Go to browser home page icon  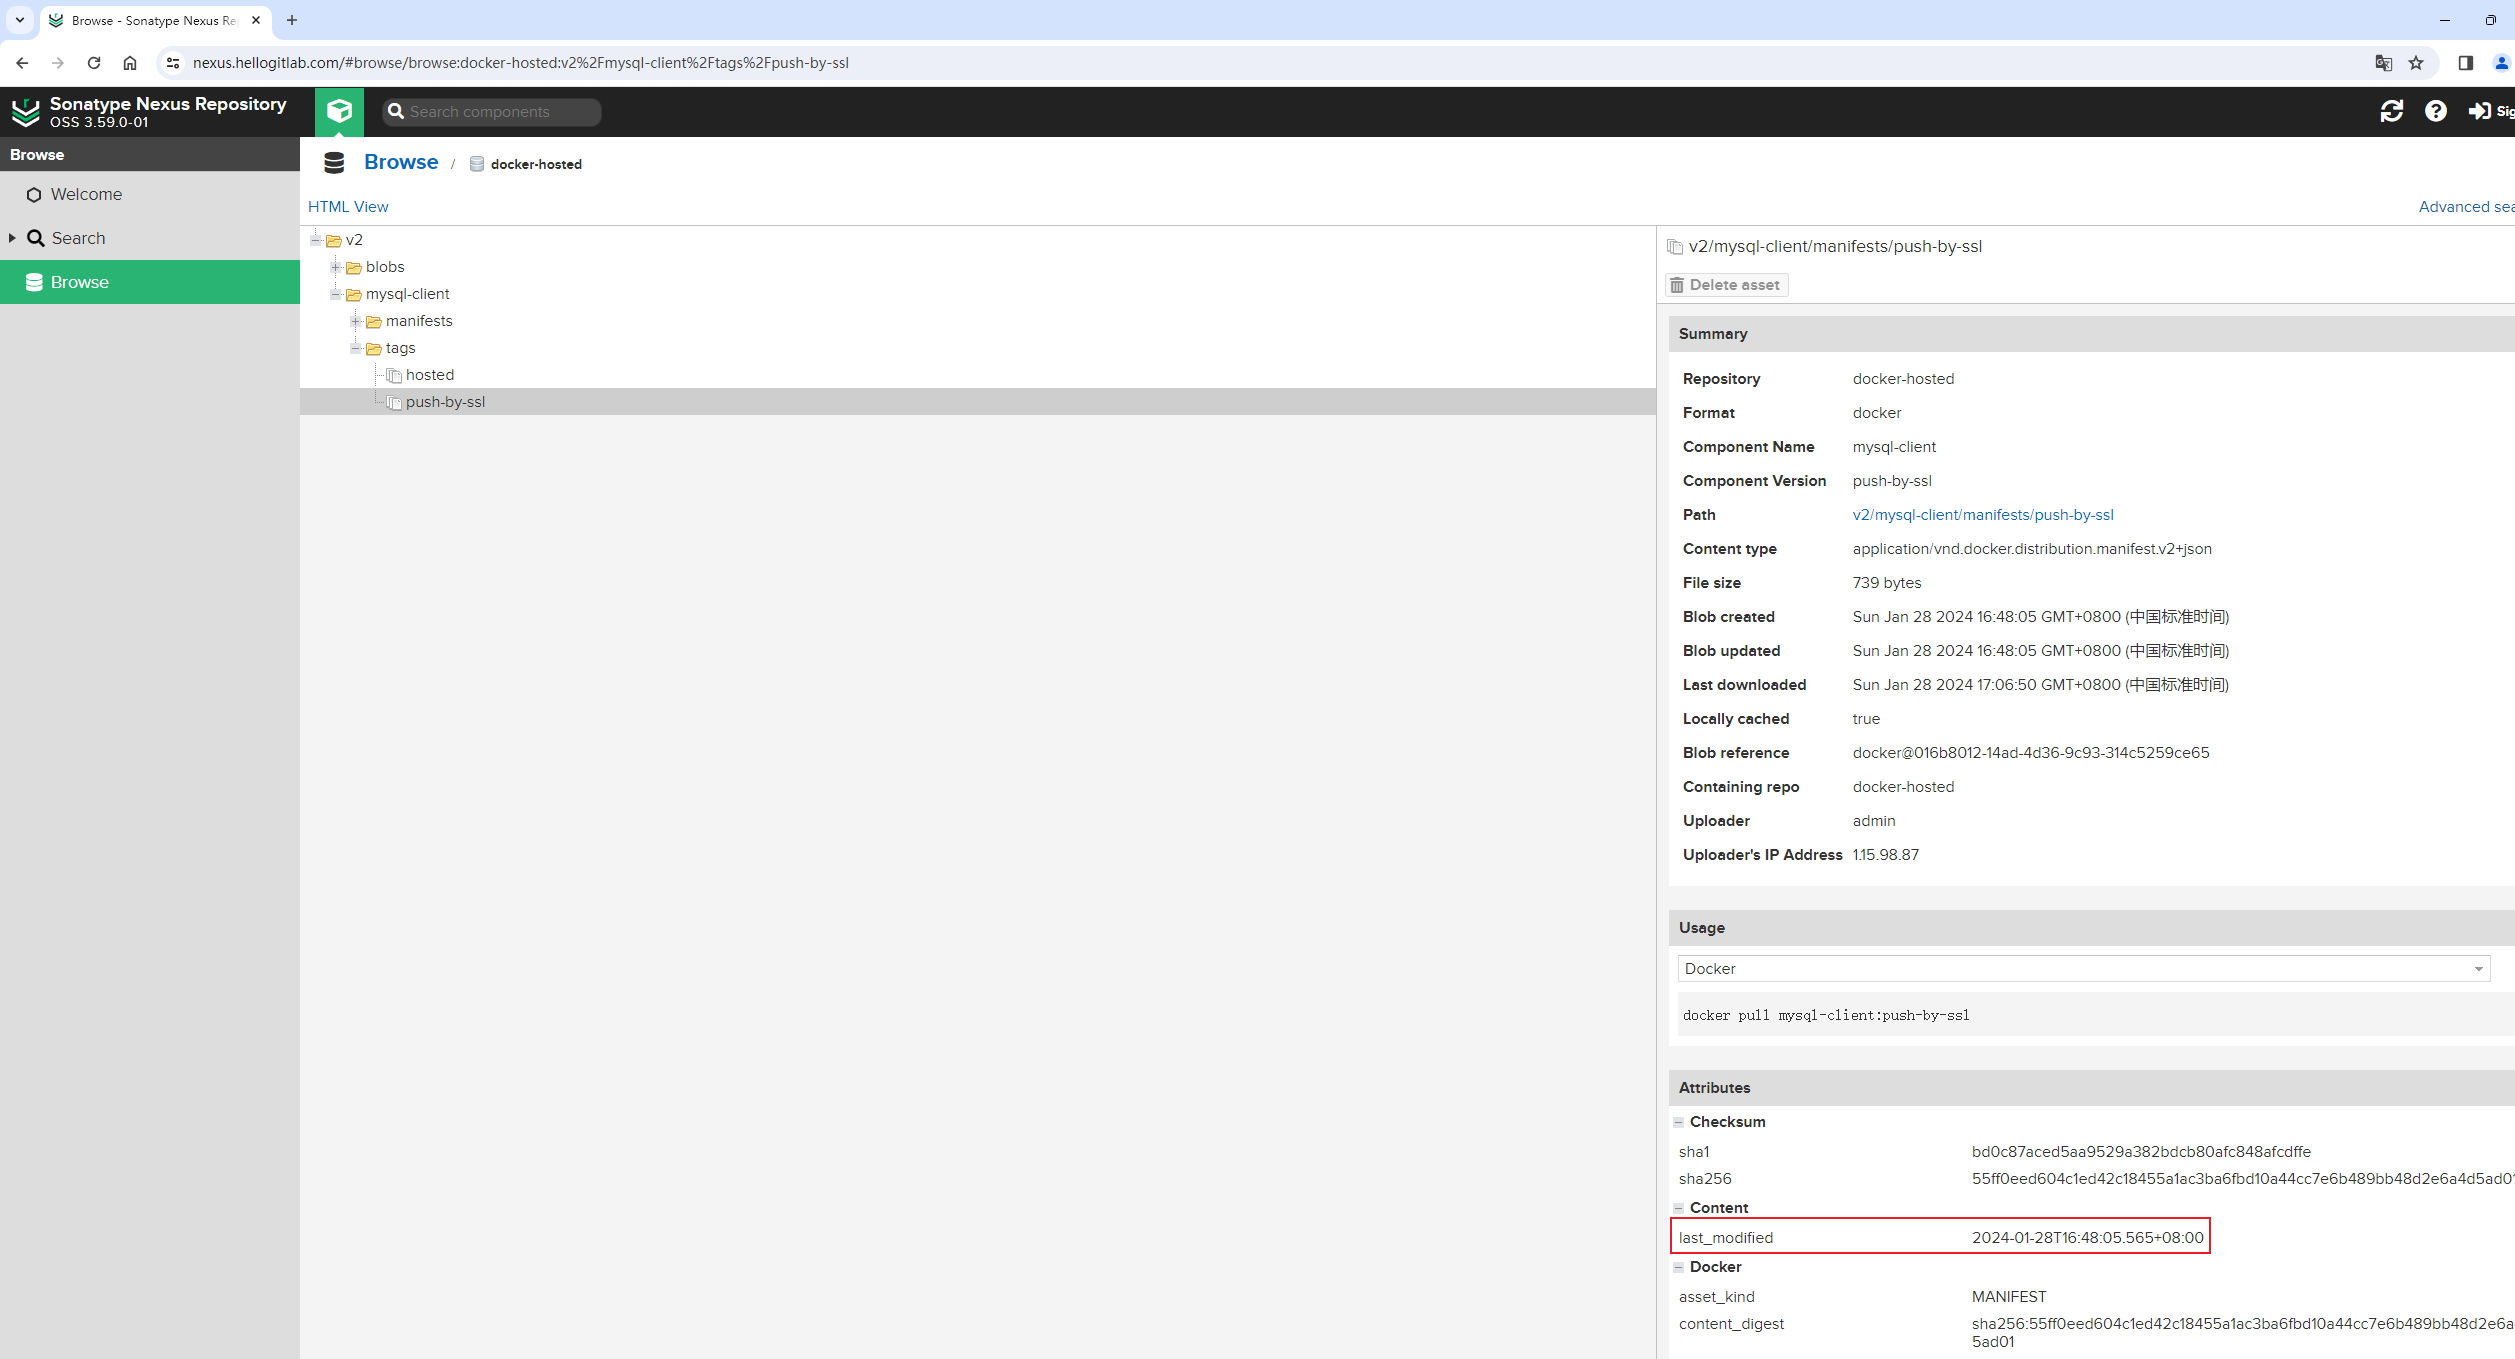pyautogui.click(x=130, y=63)
